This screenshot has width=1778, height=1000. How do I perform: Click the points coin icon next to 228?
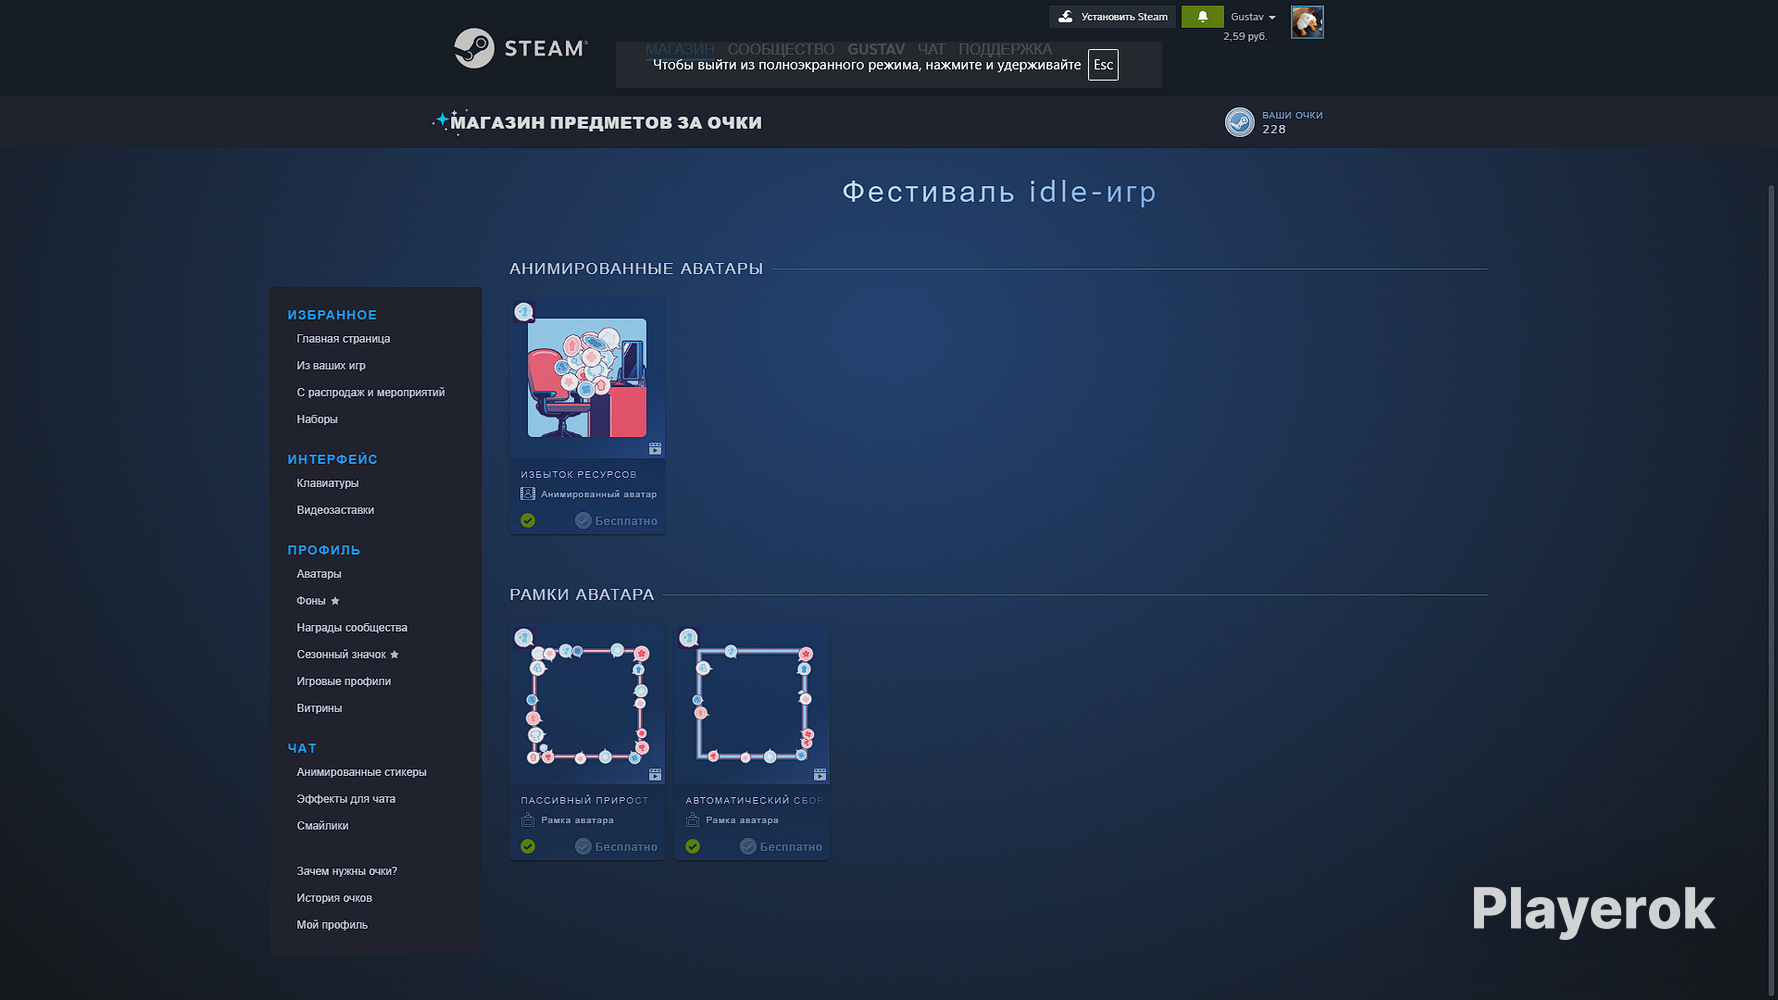[1239, 122]
